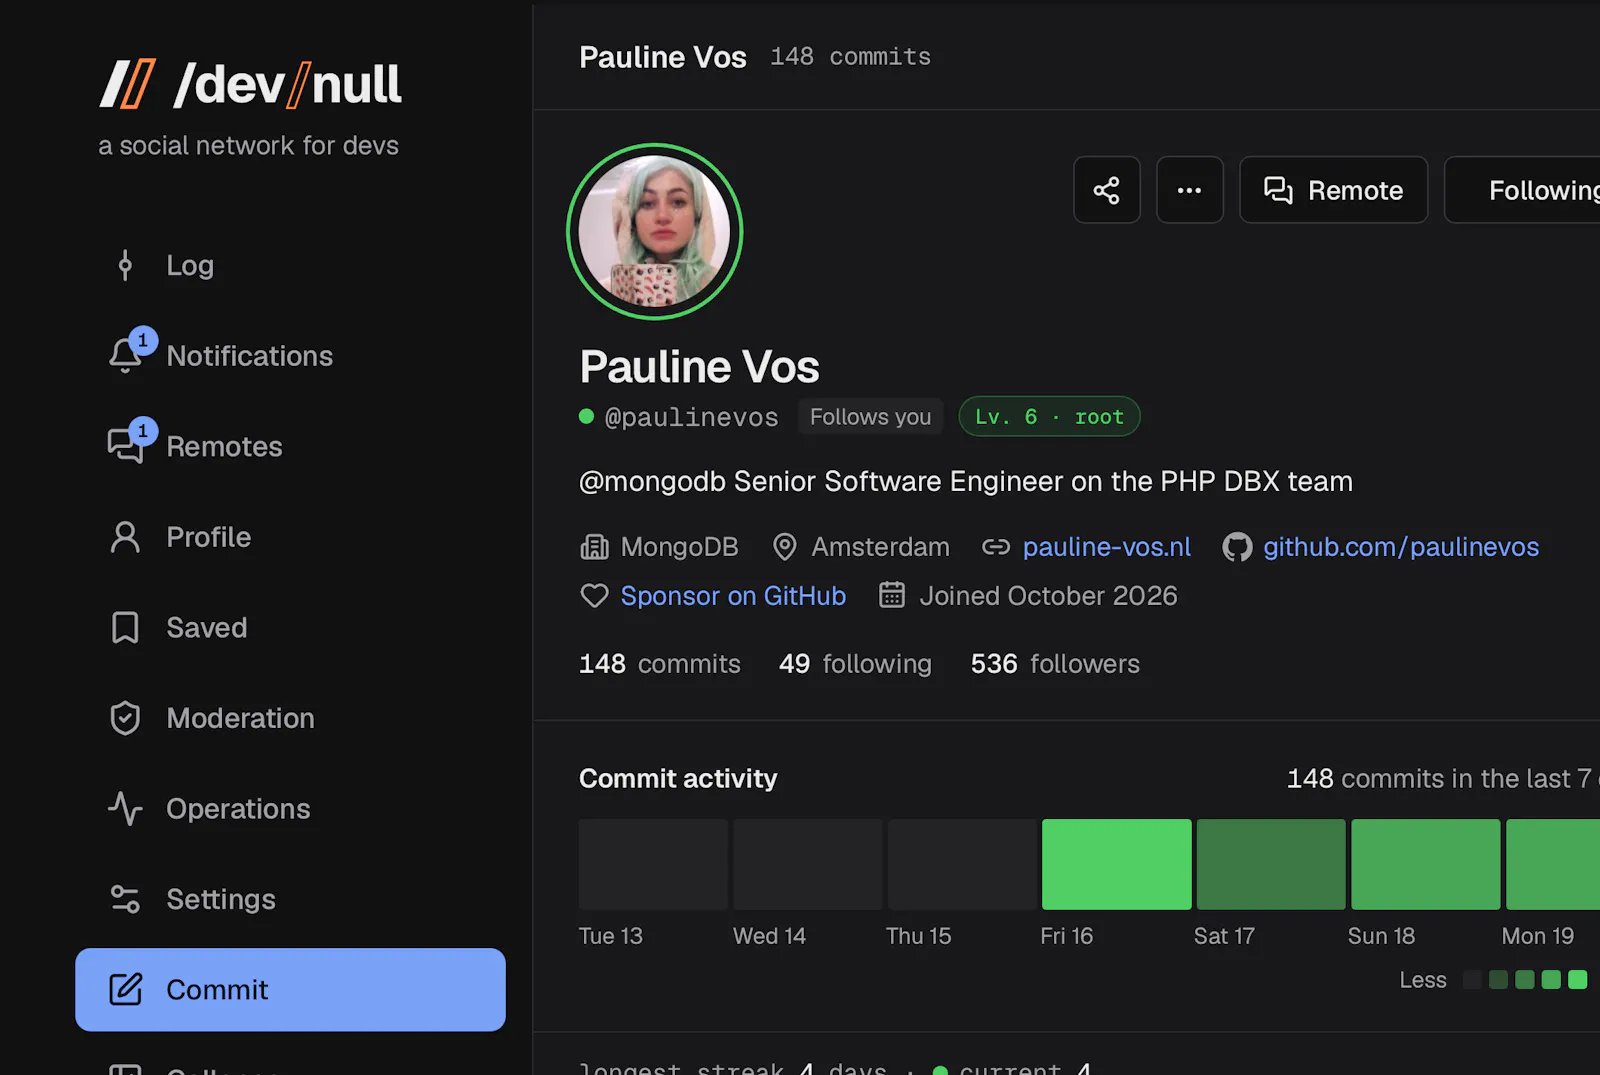Open the Log icon in sidebar
This screenshot has height=1075, width=1600.
(125, 265)
